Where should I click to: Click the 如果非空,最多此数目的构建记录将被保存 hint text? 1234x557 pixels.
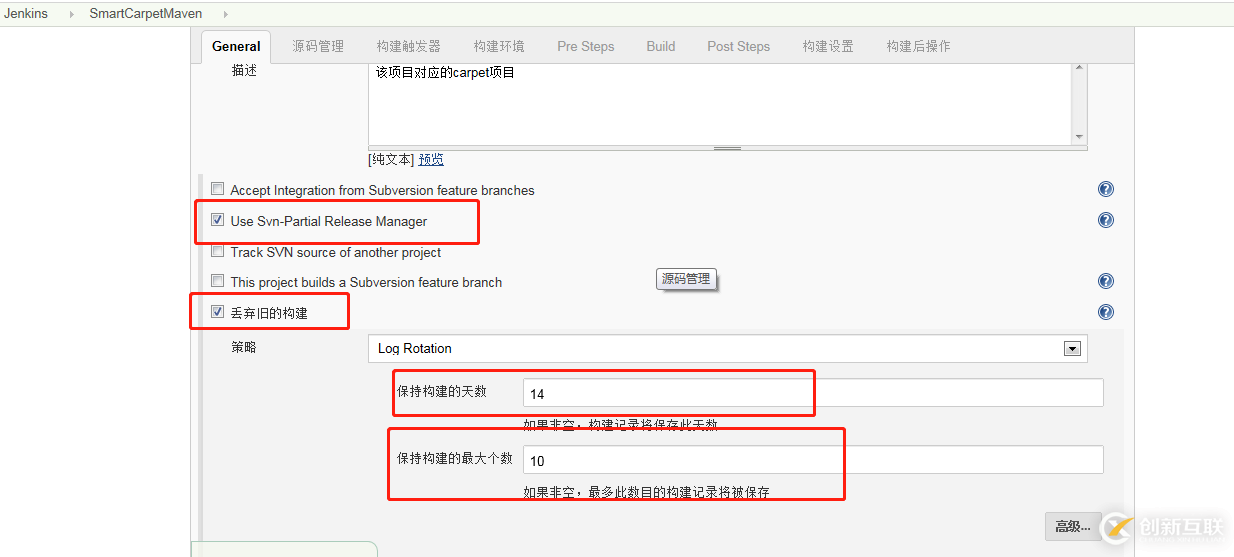[646, 492]
